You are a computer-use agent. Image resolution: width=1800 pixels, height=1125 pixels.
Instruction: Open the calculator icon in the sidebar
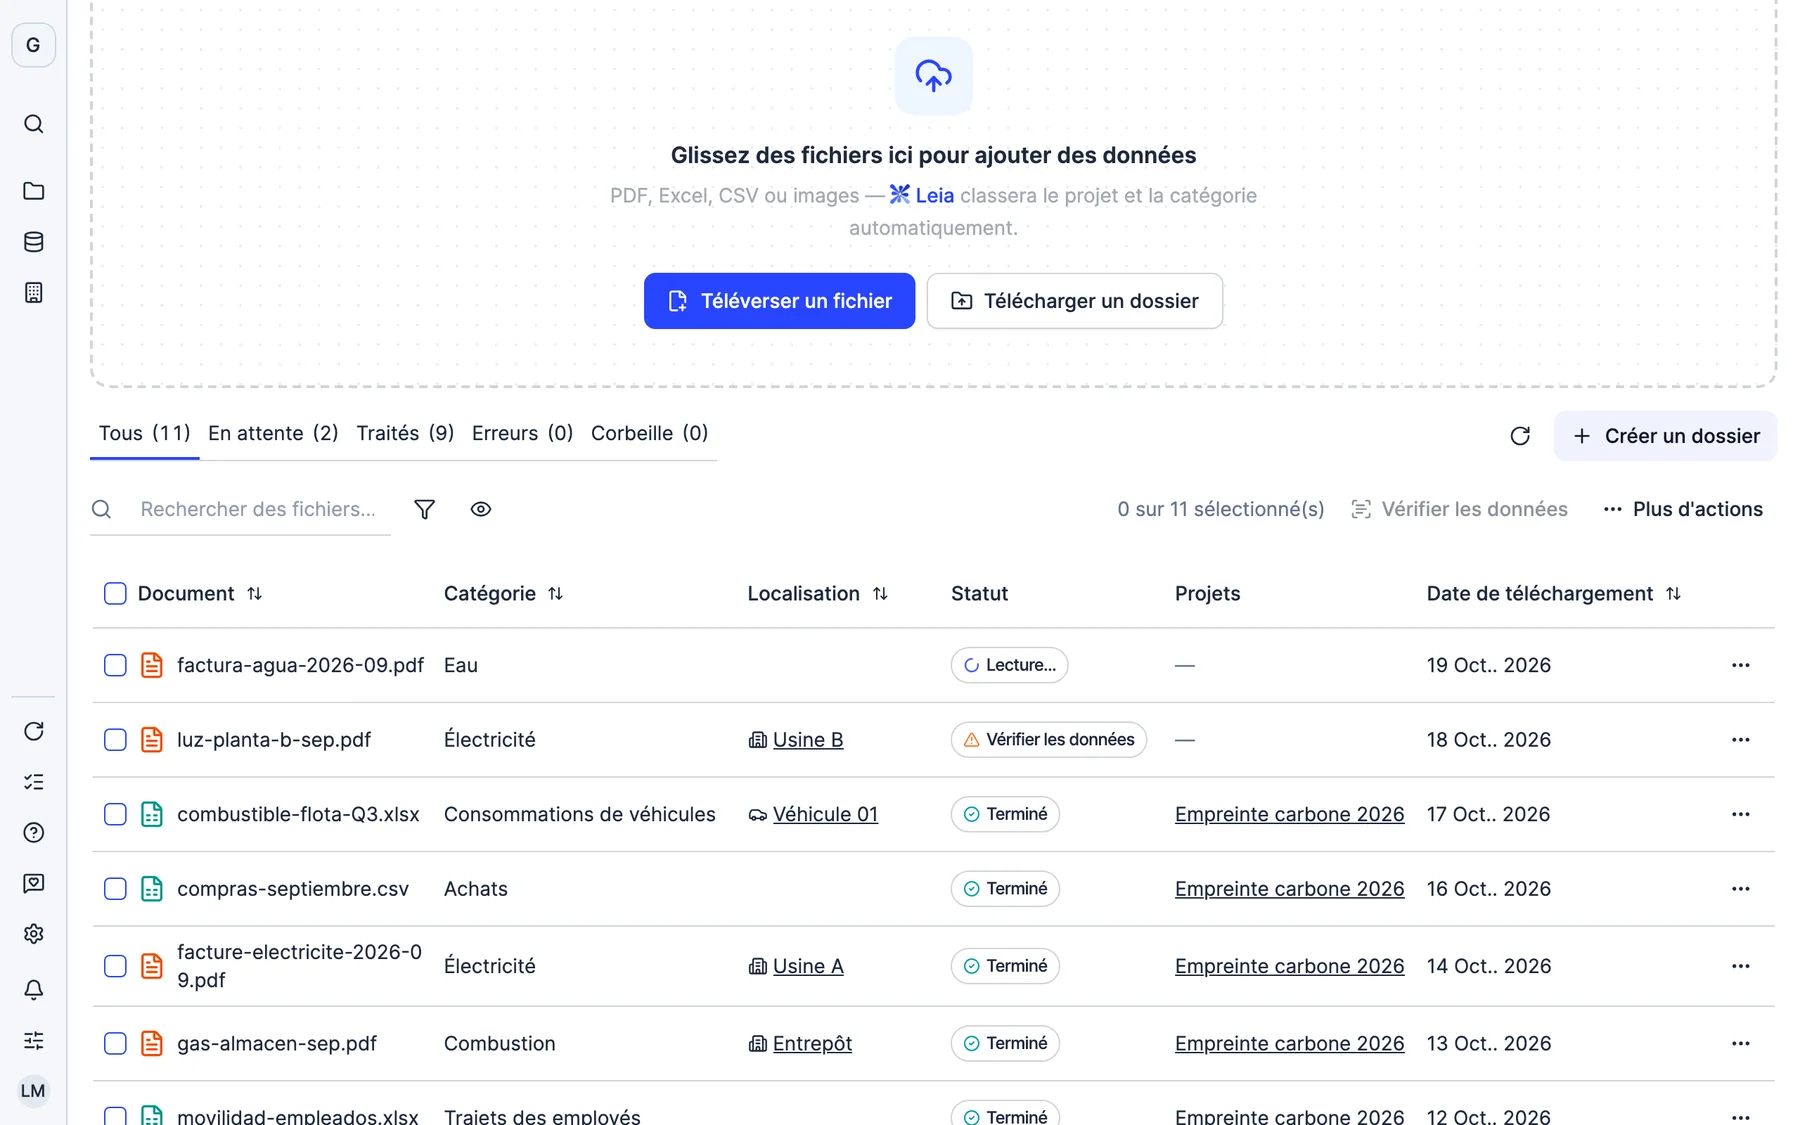coord(33,293)
